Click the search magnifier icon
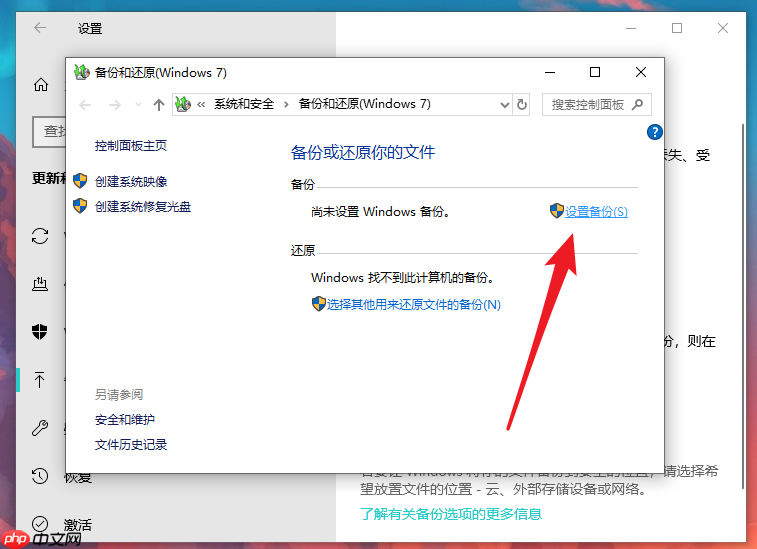 click(638, 104)
